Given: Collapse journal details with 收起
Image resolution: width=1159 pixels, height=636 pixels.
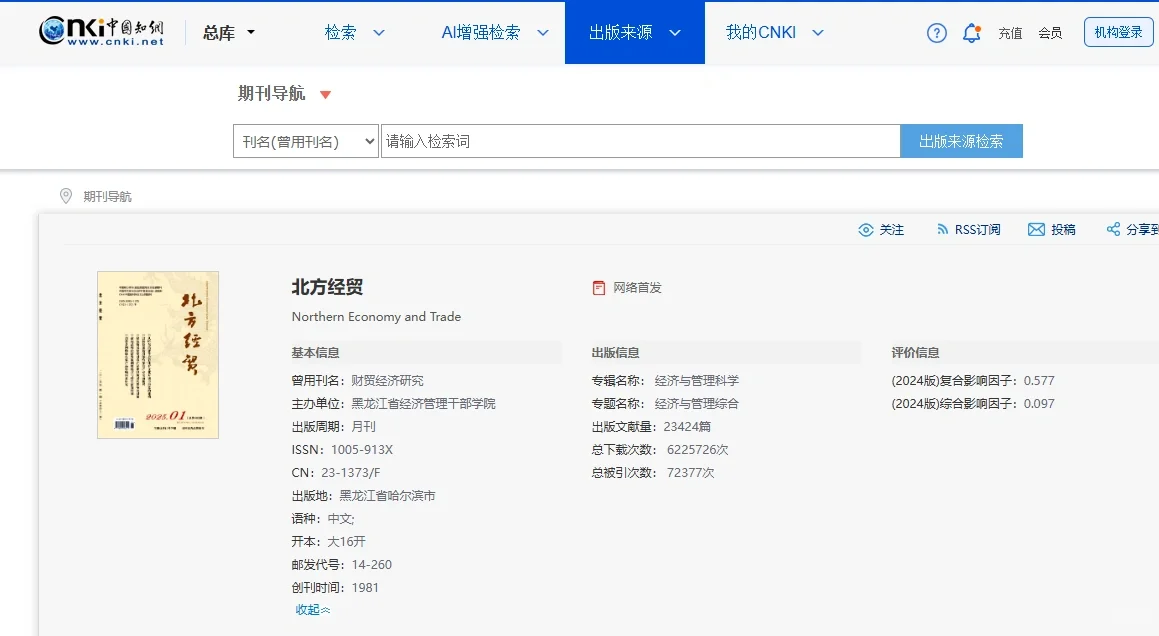Looking at the screenshot, I should click(x=312, y=609).
